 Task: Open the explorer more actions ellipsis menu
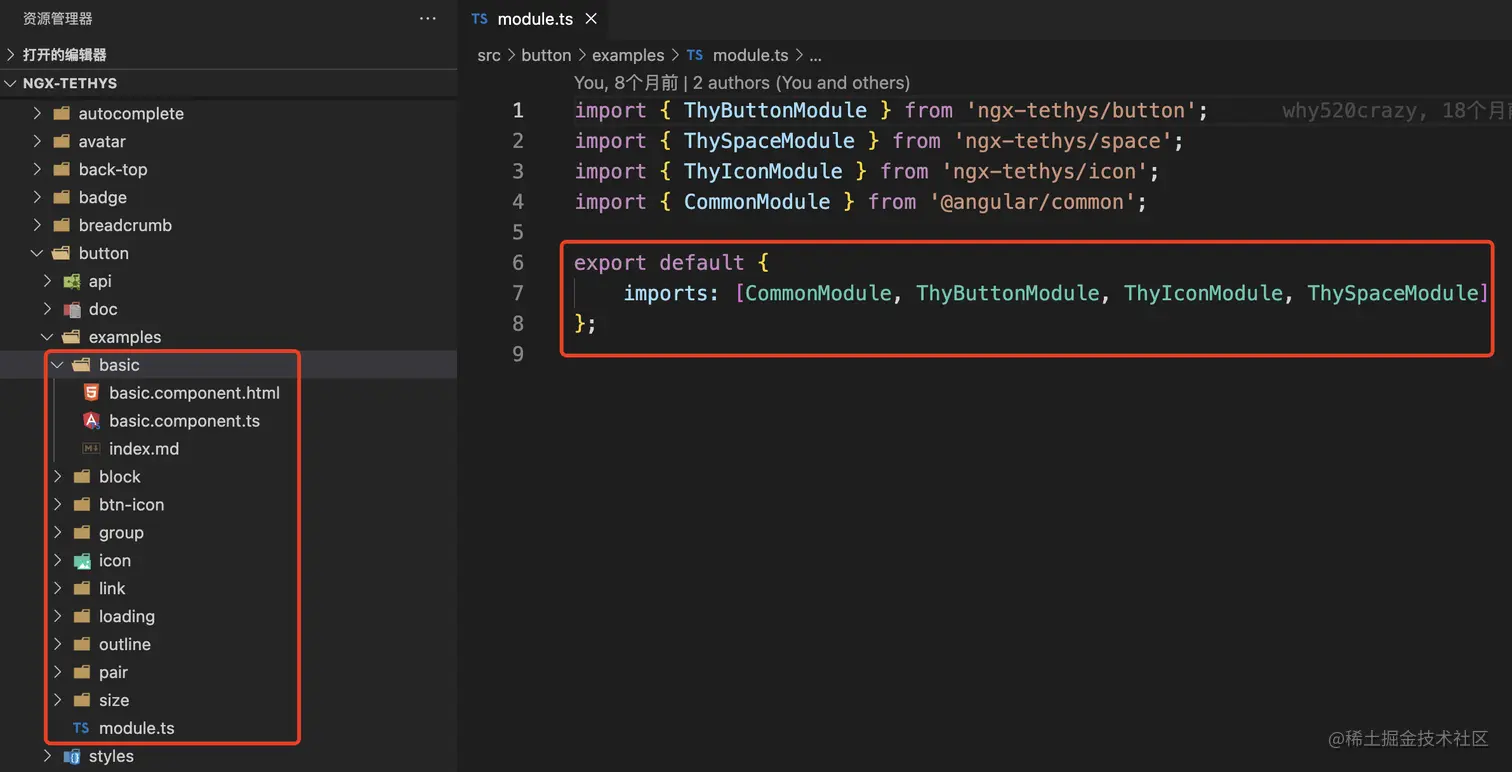428,18
